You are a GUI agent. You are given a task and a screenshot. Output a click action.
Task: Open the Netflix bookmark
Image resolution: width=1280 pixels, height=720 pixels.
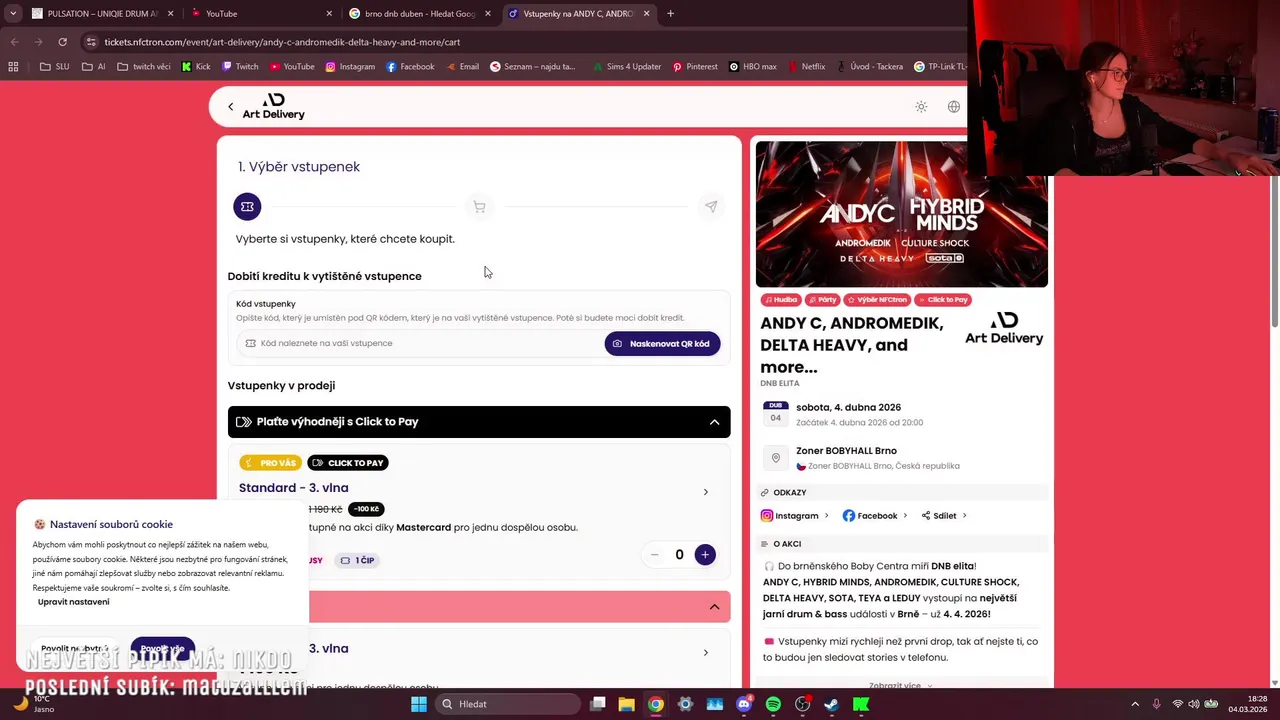[806, 67]
